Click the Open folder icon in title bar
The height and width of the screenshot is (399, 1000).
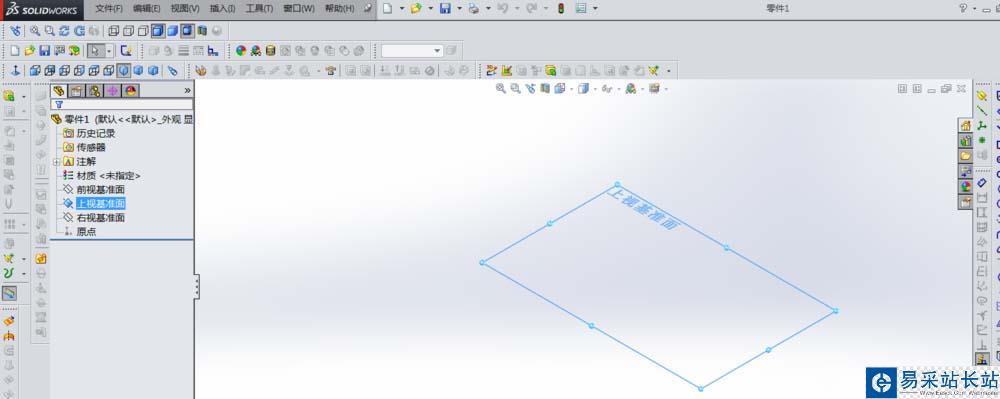(x=416, y=8)
